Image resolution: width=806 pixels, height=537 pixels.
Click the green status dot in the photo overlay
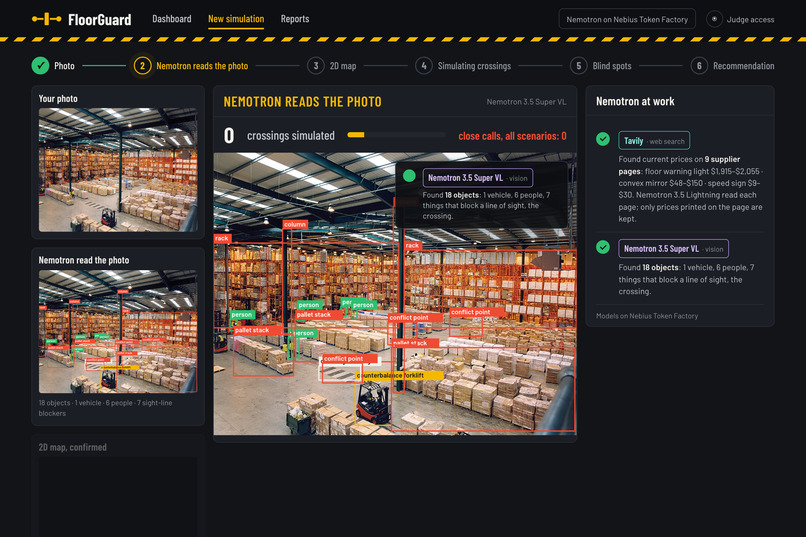pos(409,176)
